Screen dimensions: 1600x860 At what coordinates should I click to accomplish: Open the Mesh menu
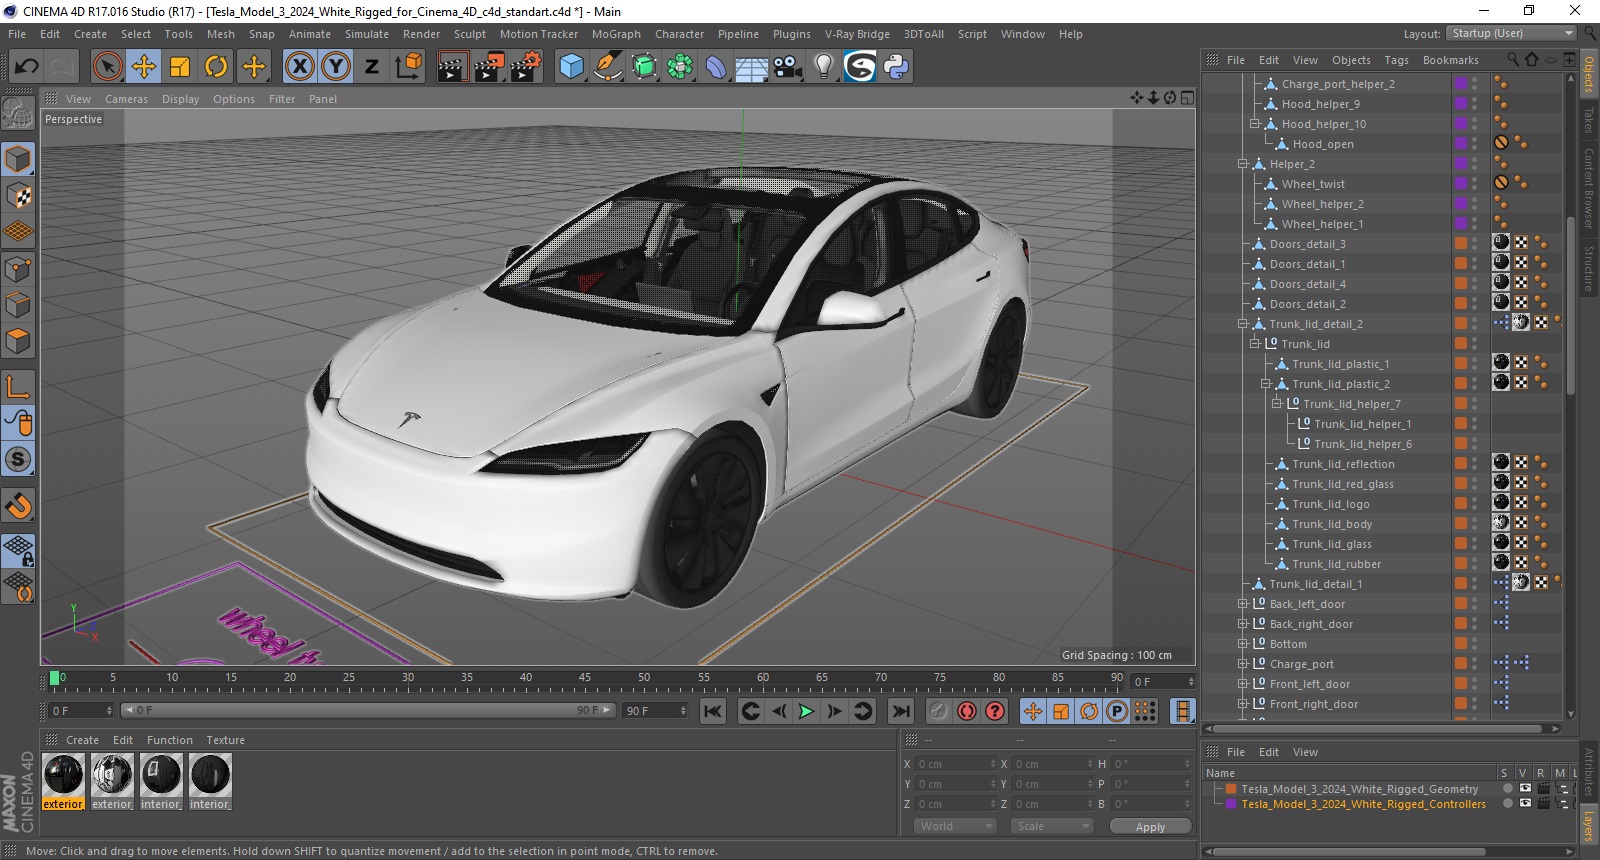point(220,34)
